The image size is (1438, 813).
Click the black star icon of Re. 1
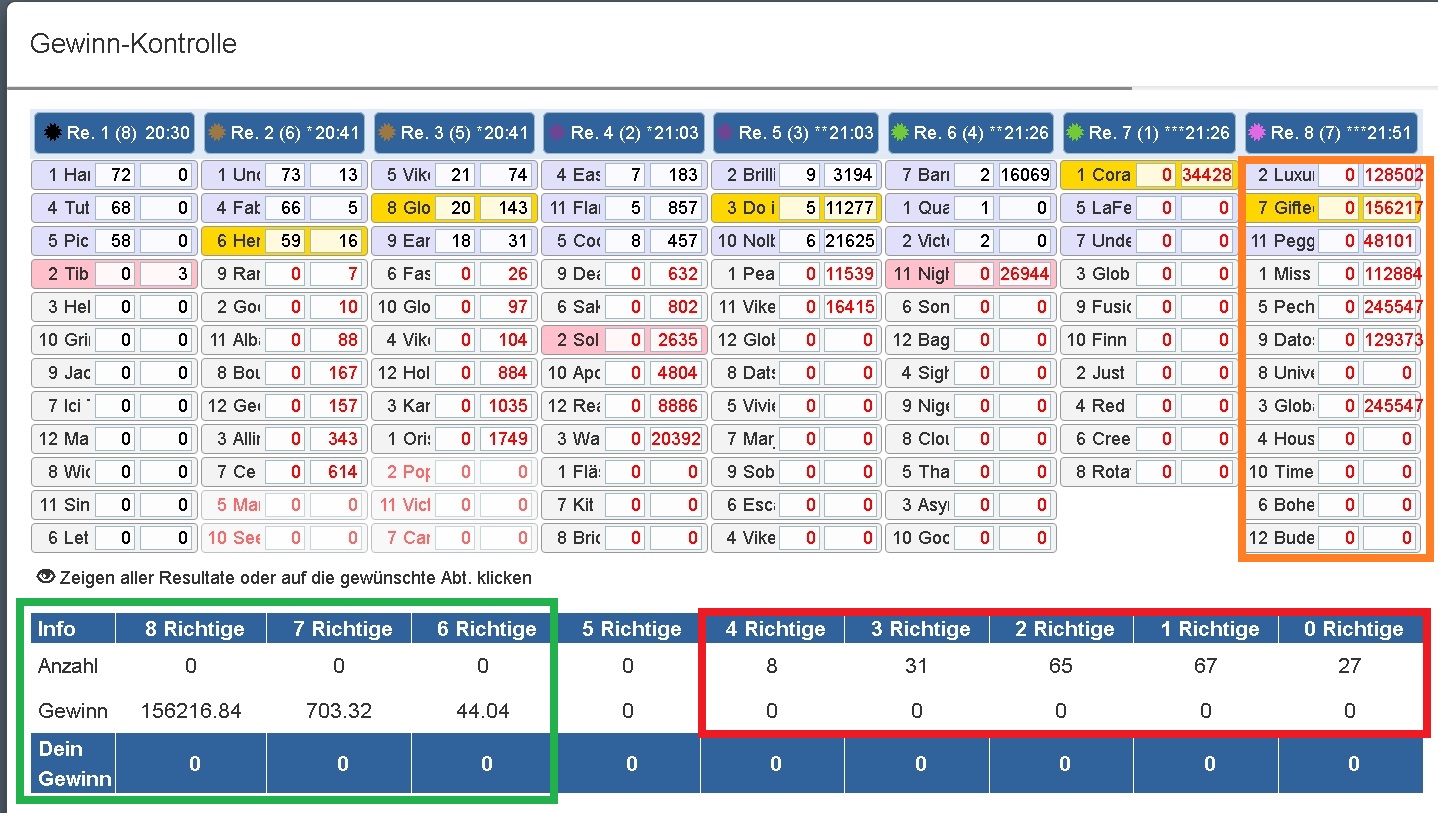coord(53,133)
